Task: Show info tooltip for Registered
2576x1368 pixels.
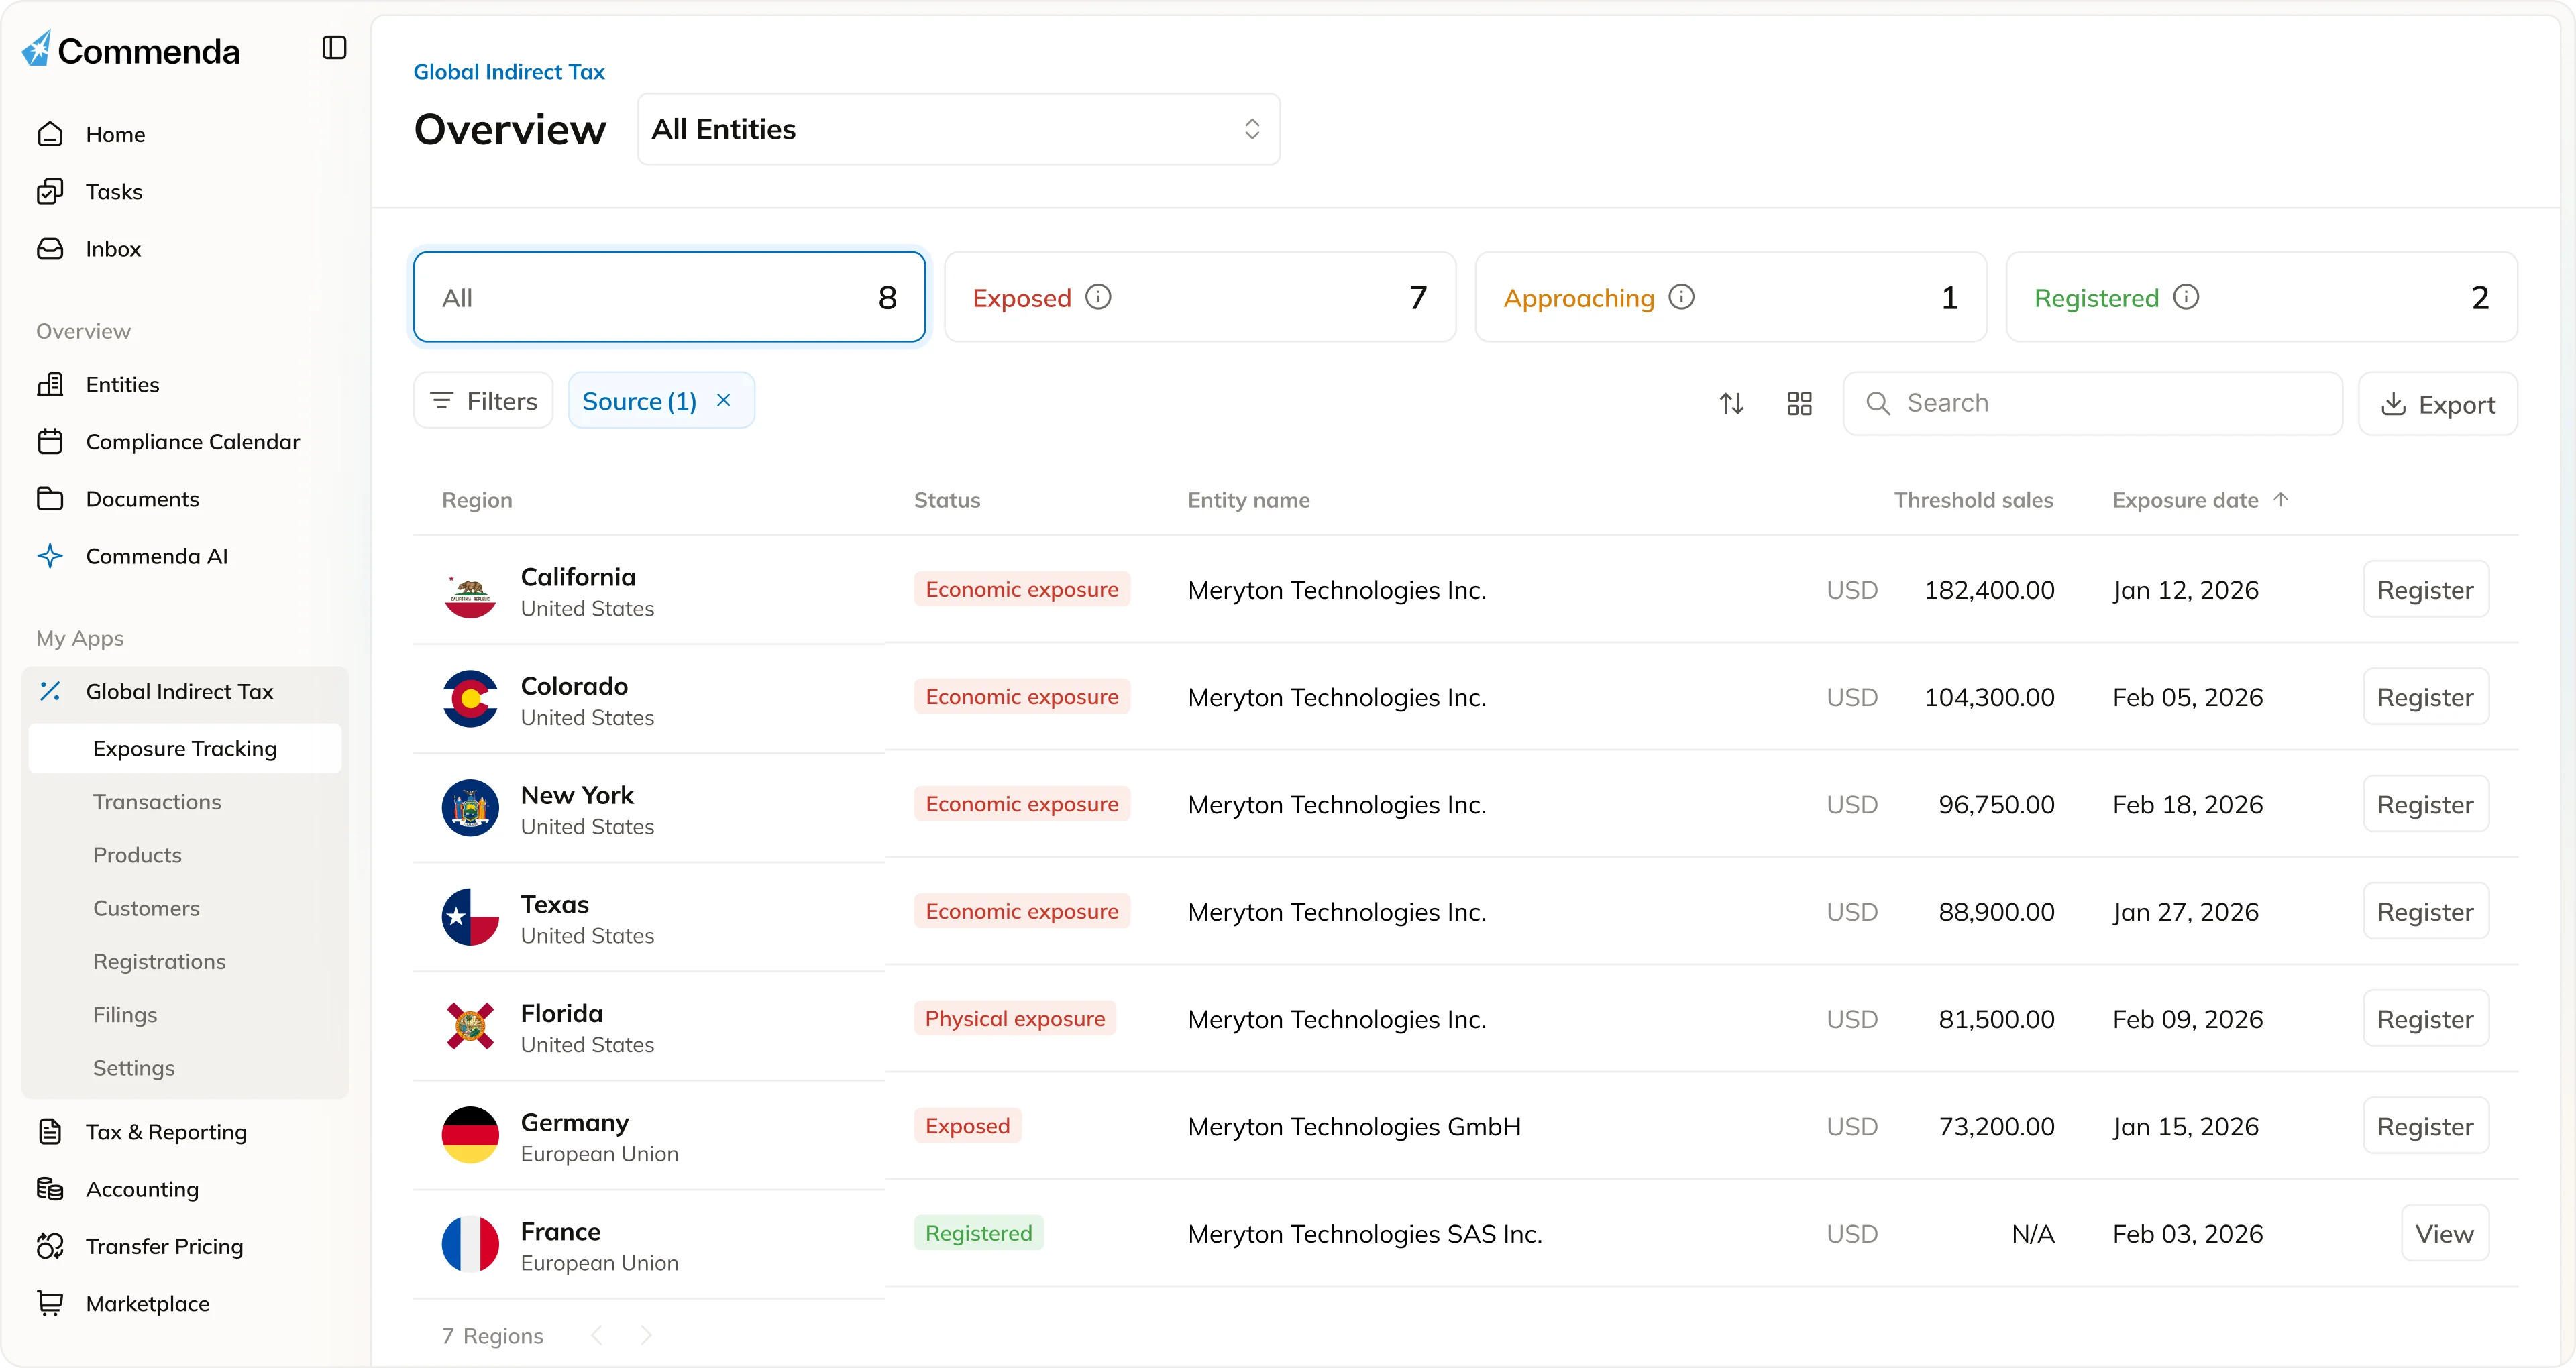Action: coord(2186,297)
